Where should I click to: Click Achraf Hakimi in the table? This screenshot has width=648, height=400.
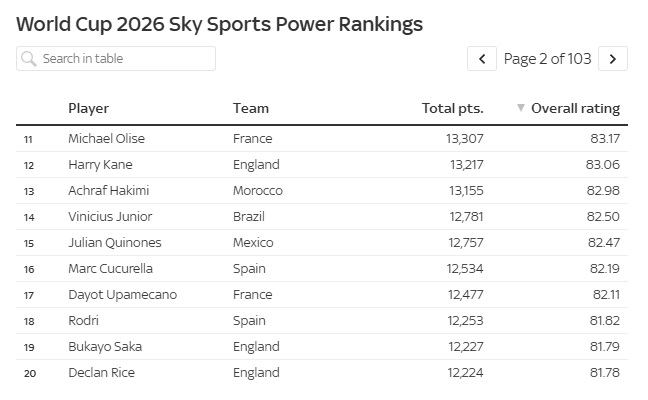pos(109,190)
